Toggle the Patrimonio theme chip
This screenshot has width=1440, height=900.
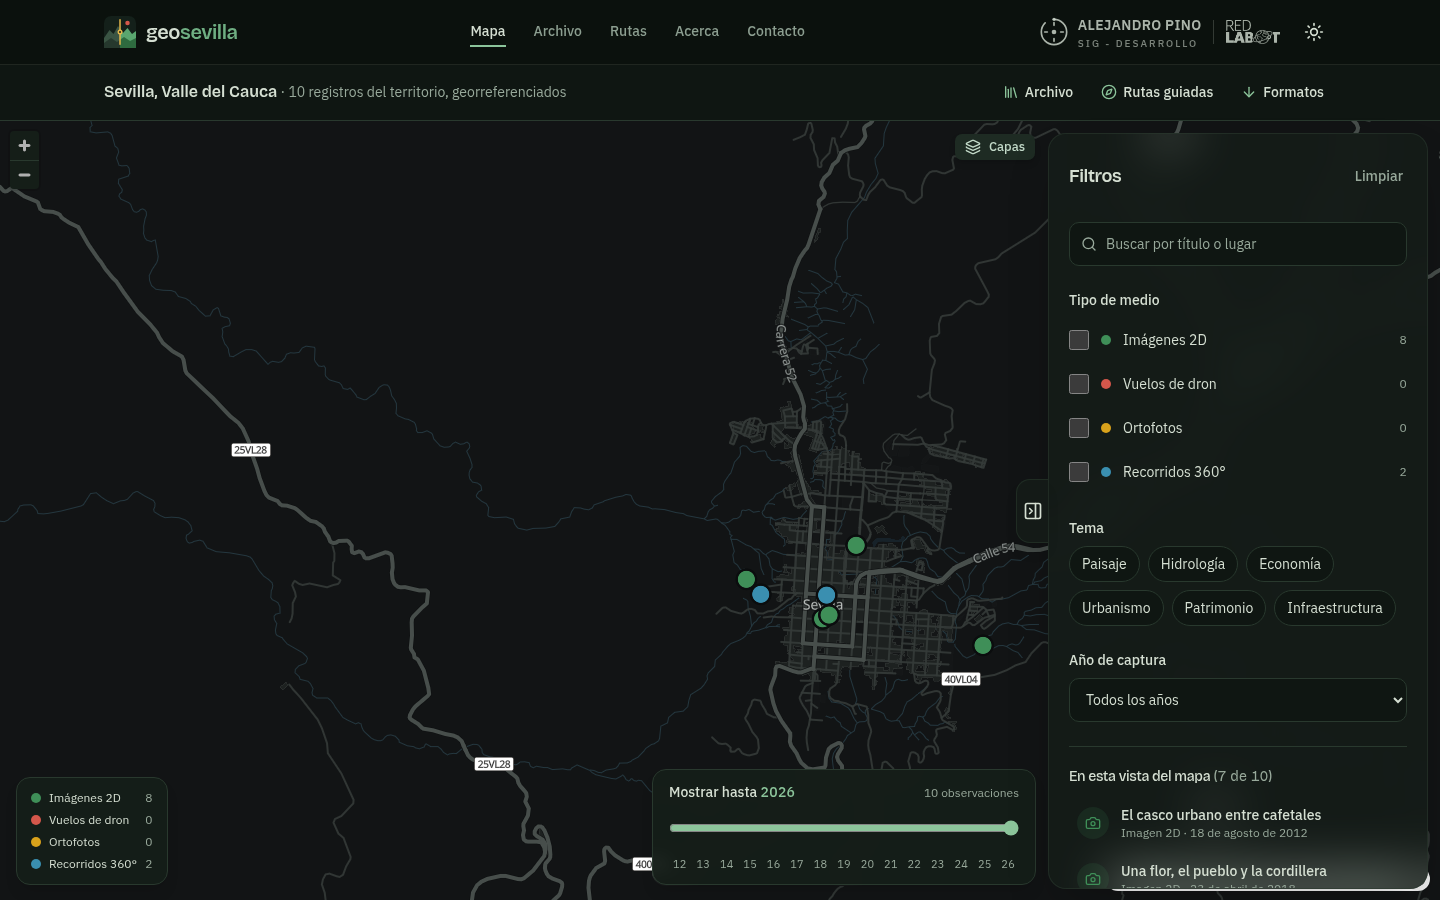point(1219,608)
